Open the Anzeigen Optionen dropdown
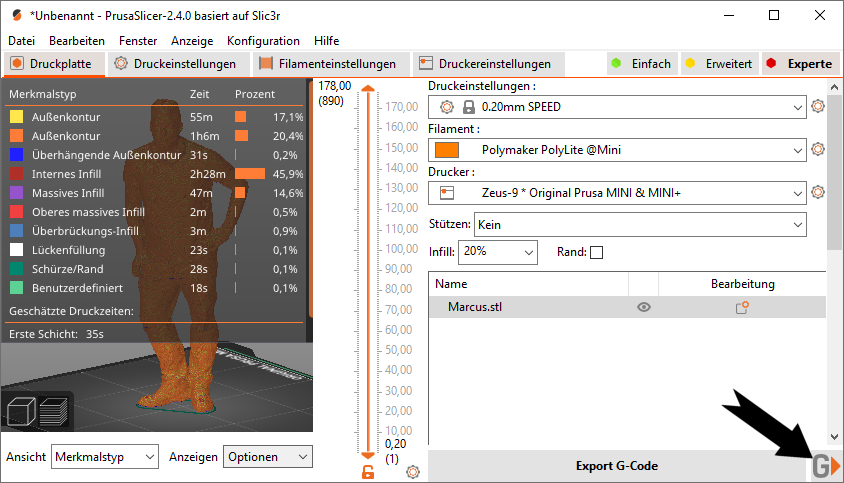This screenshot has height=483, width=844. [268, 457]
